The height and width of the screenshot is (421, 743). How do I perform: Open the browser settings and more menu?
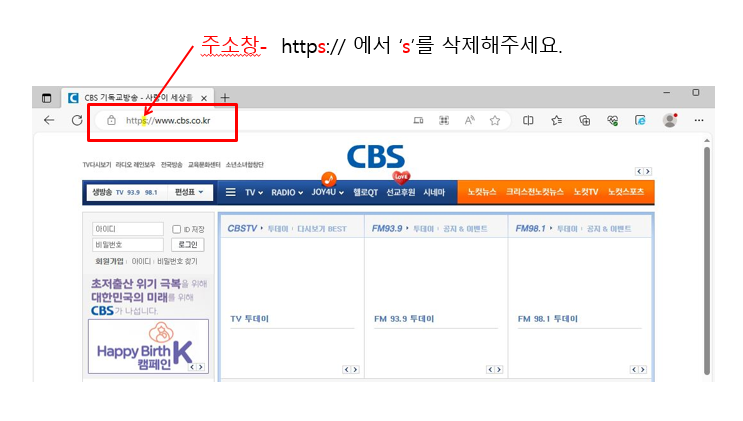click(x=699, y=120)
